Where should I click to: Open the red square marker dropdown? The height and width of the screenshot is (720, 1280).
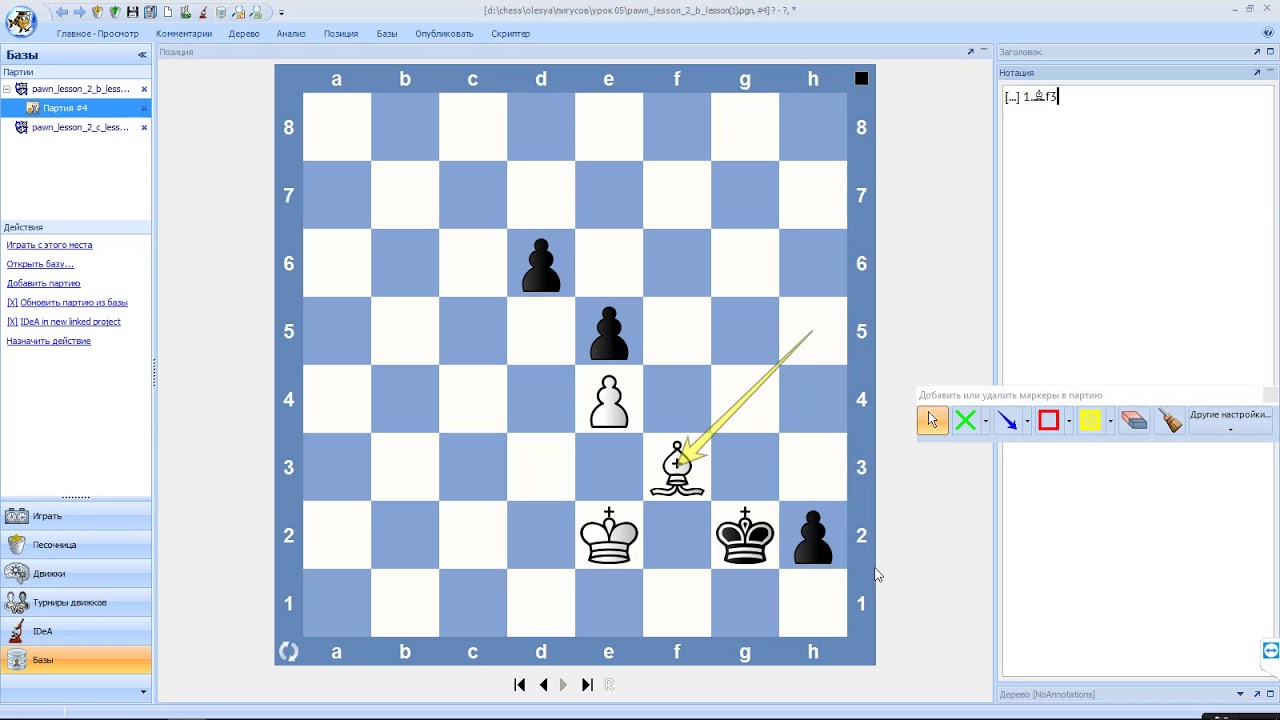(1069, 421)
